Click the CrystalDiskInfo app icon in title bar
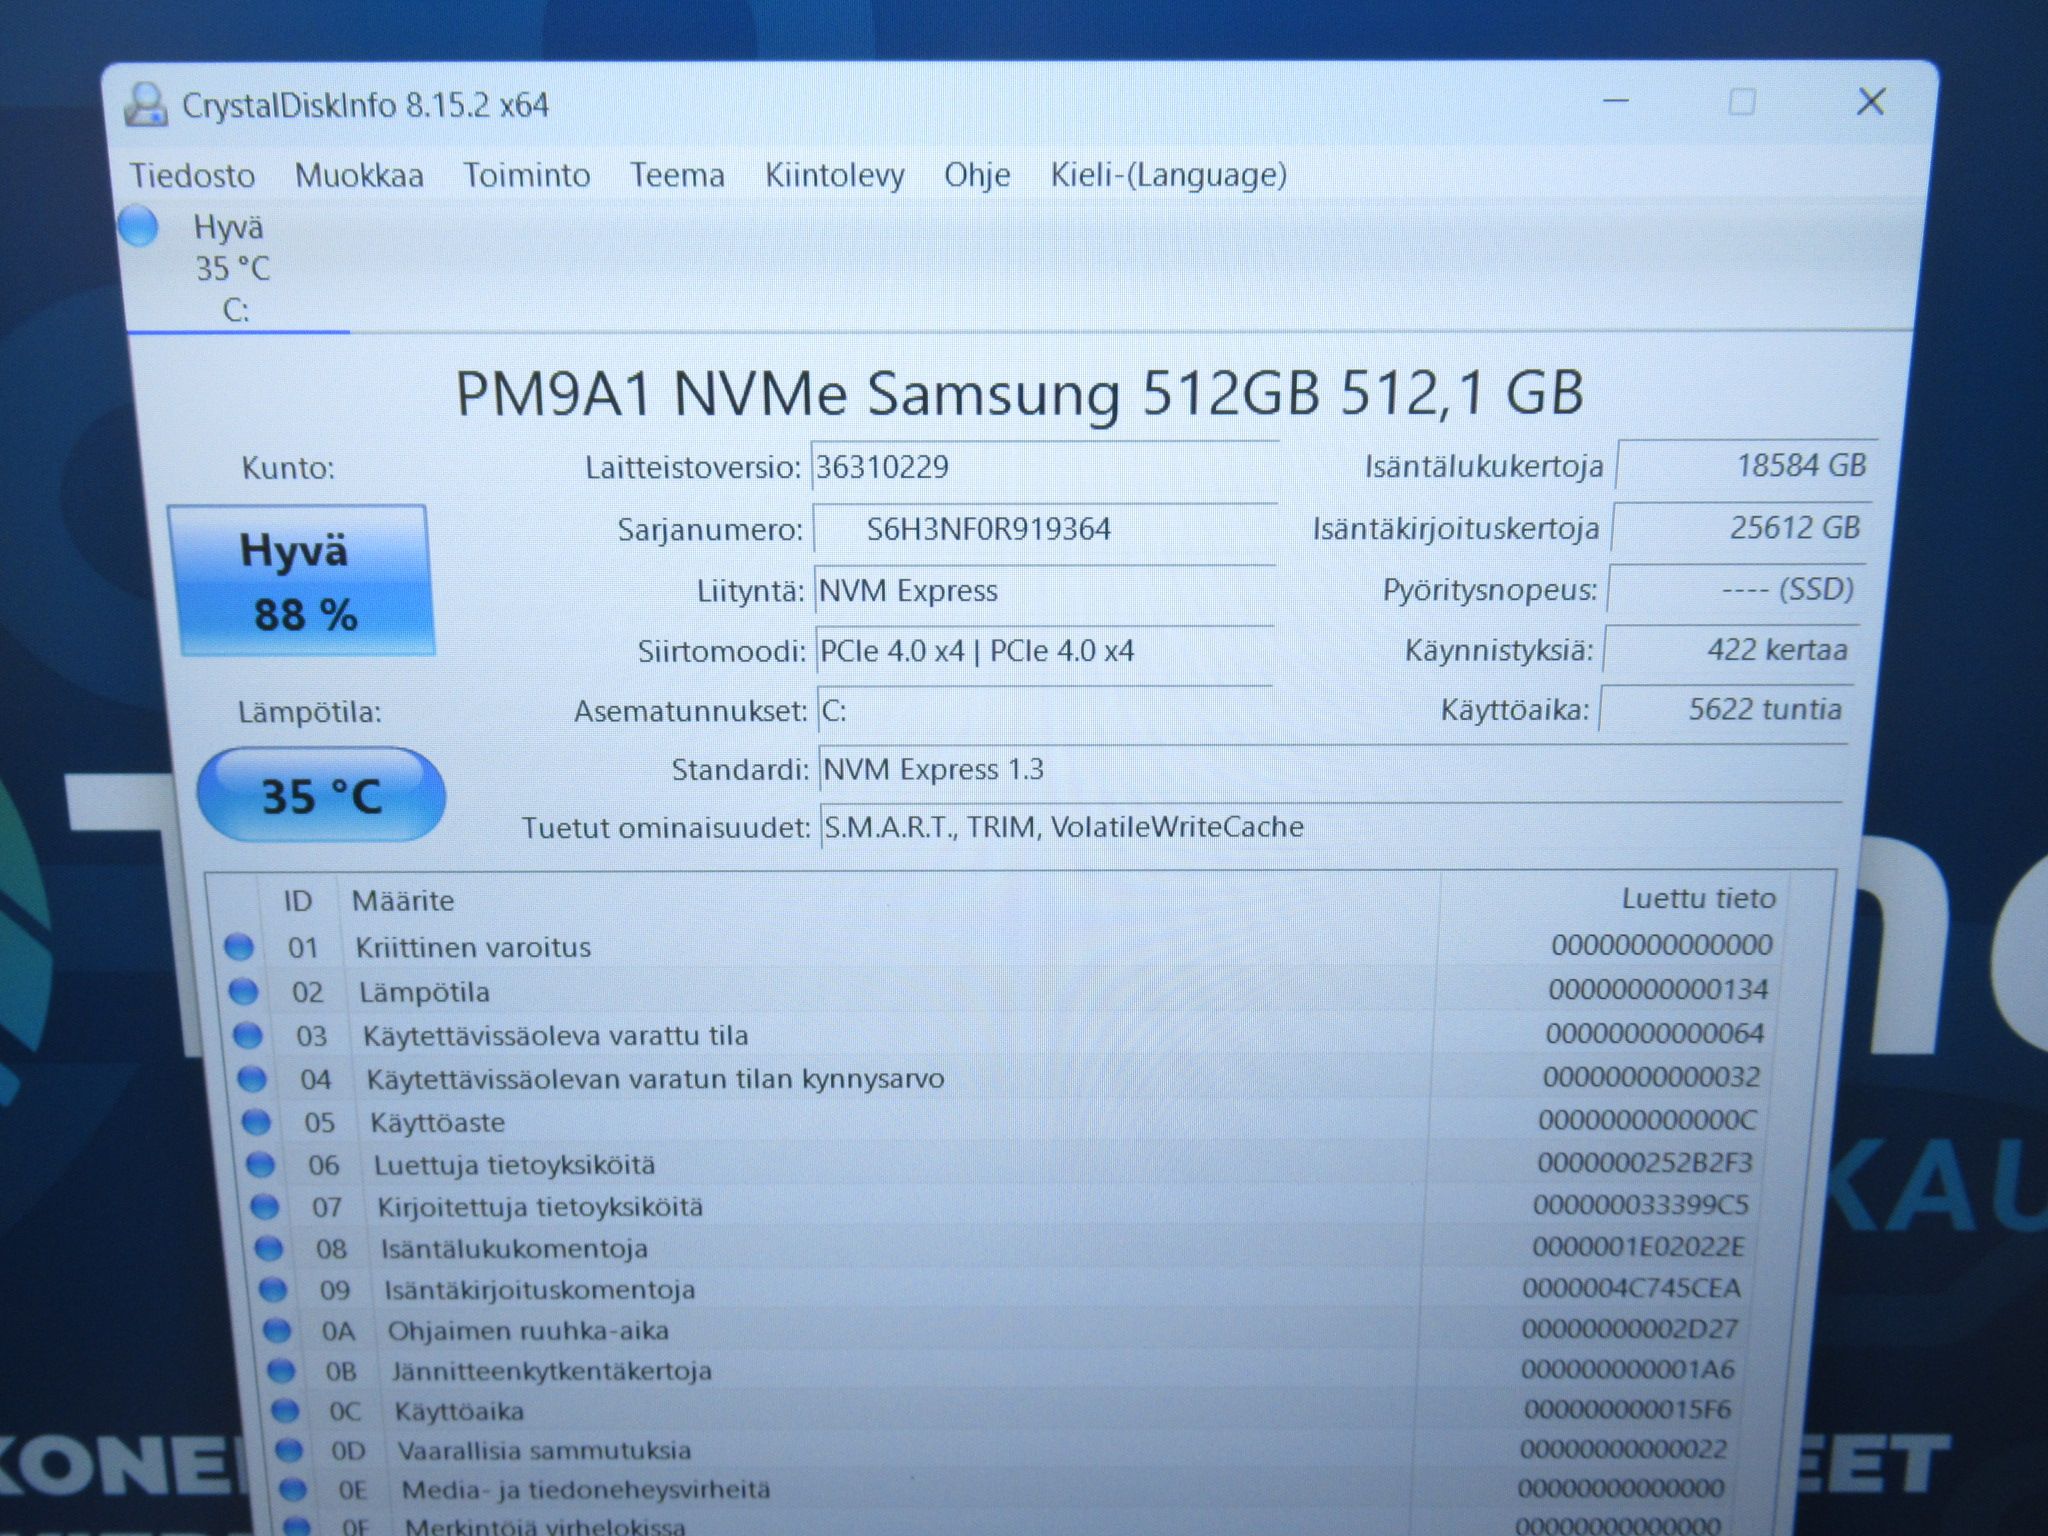The height and width of the screenshot is (1536, 2048). 146,105
